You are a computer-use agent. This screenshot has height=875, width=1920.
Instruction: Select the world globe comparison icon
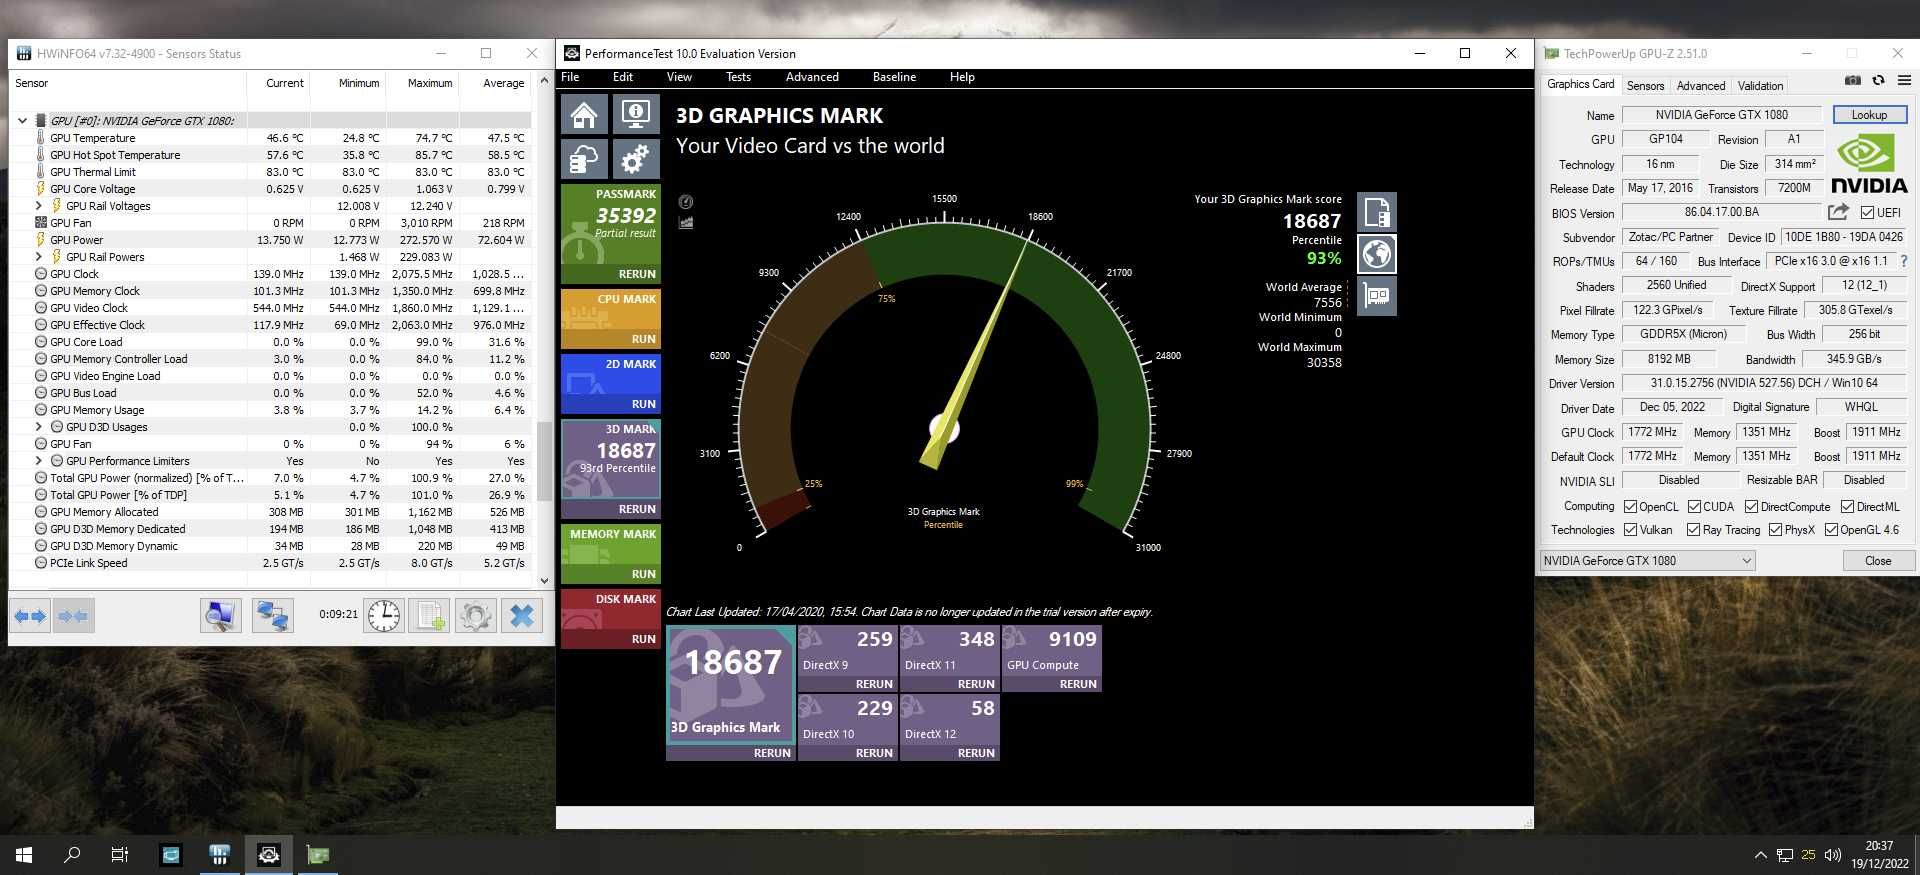coord(1377,254)
